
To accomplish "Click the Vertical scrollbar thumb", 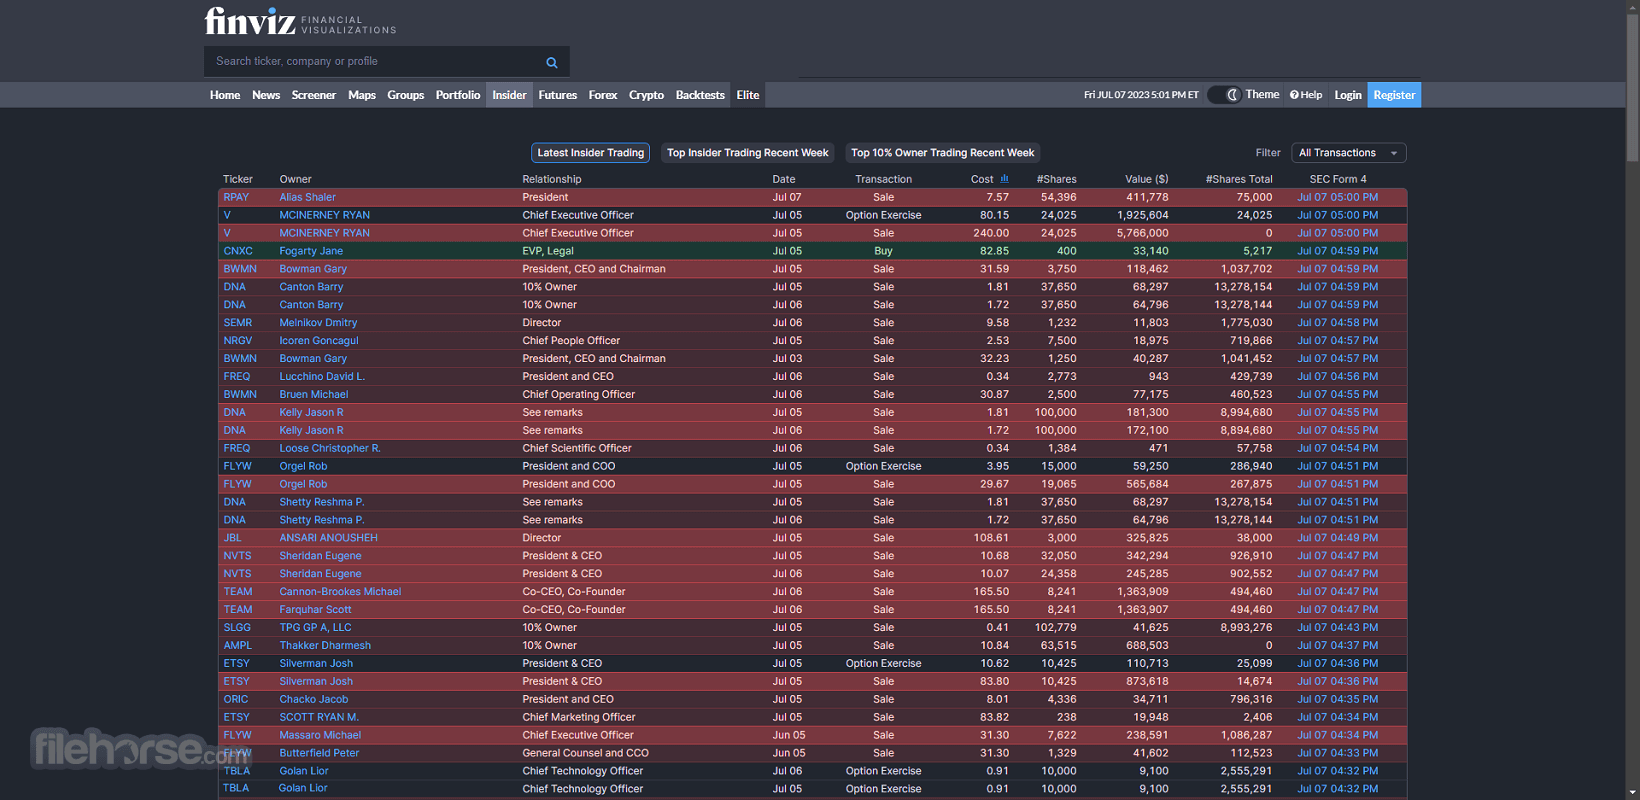I will coord(1633,88).
